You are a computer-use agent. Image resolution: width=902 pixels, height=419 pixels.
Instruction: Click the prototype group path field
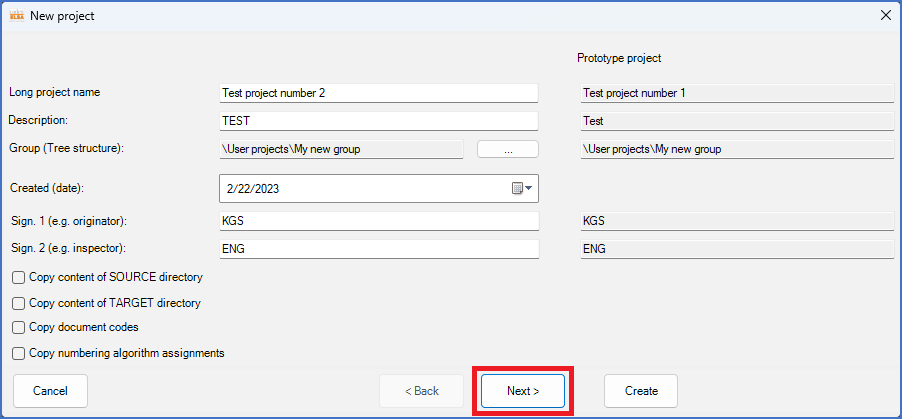click(736, 150)
